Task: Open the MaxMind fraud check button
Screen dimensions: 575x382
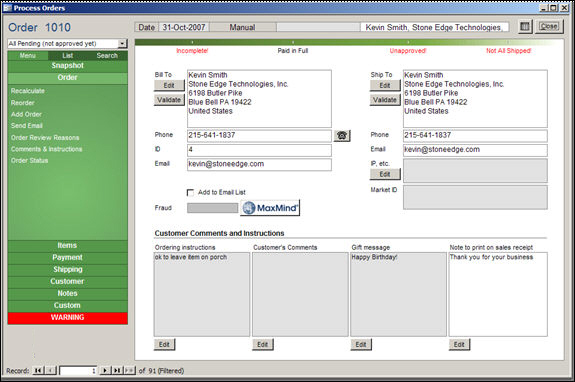Action: tap(270, 208)
